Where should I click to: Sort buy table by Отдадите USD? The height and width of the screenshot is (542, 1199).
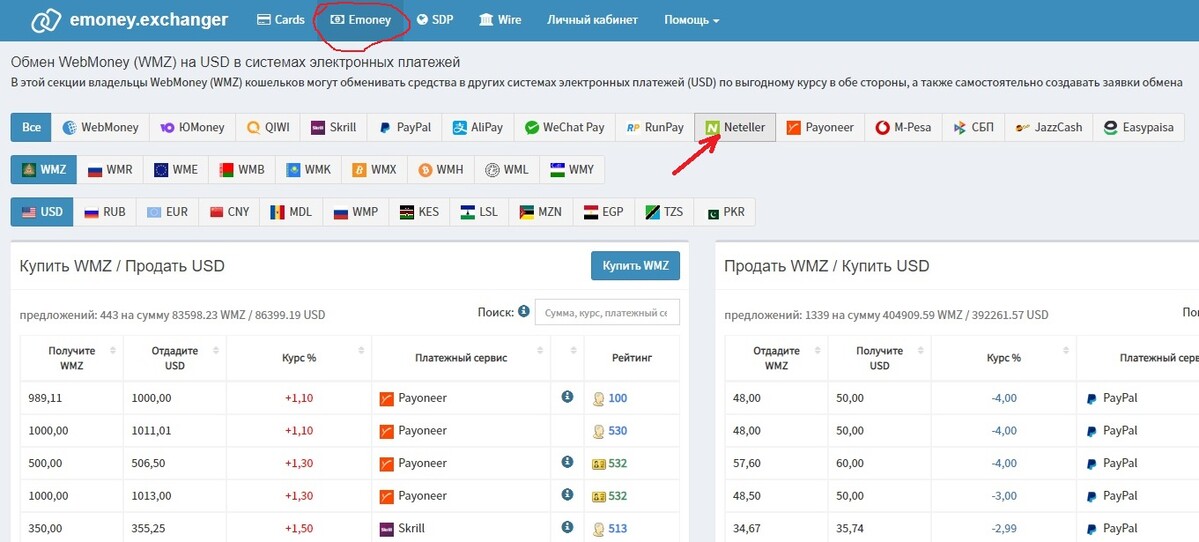coord(175,358)
